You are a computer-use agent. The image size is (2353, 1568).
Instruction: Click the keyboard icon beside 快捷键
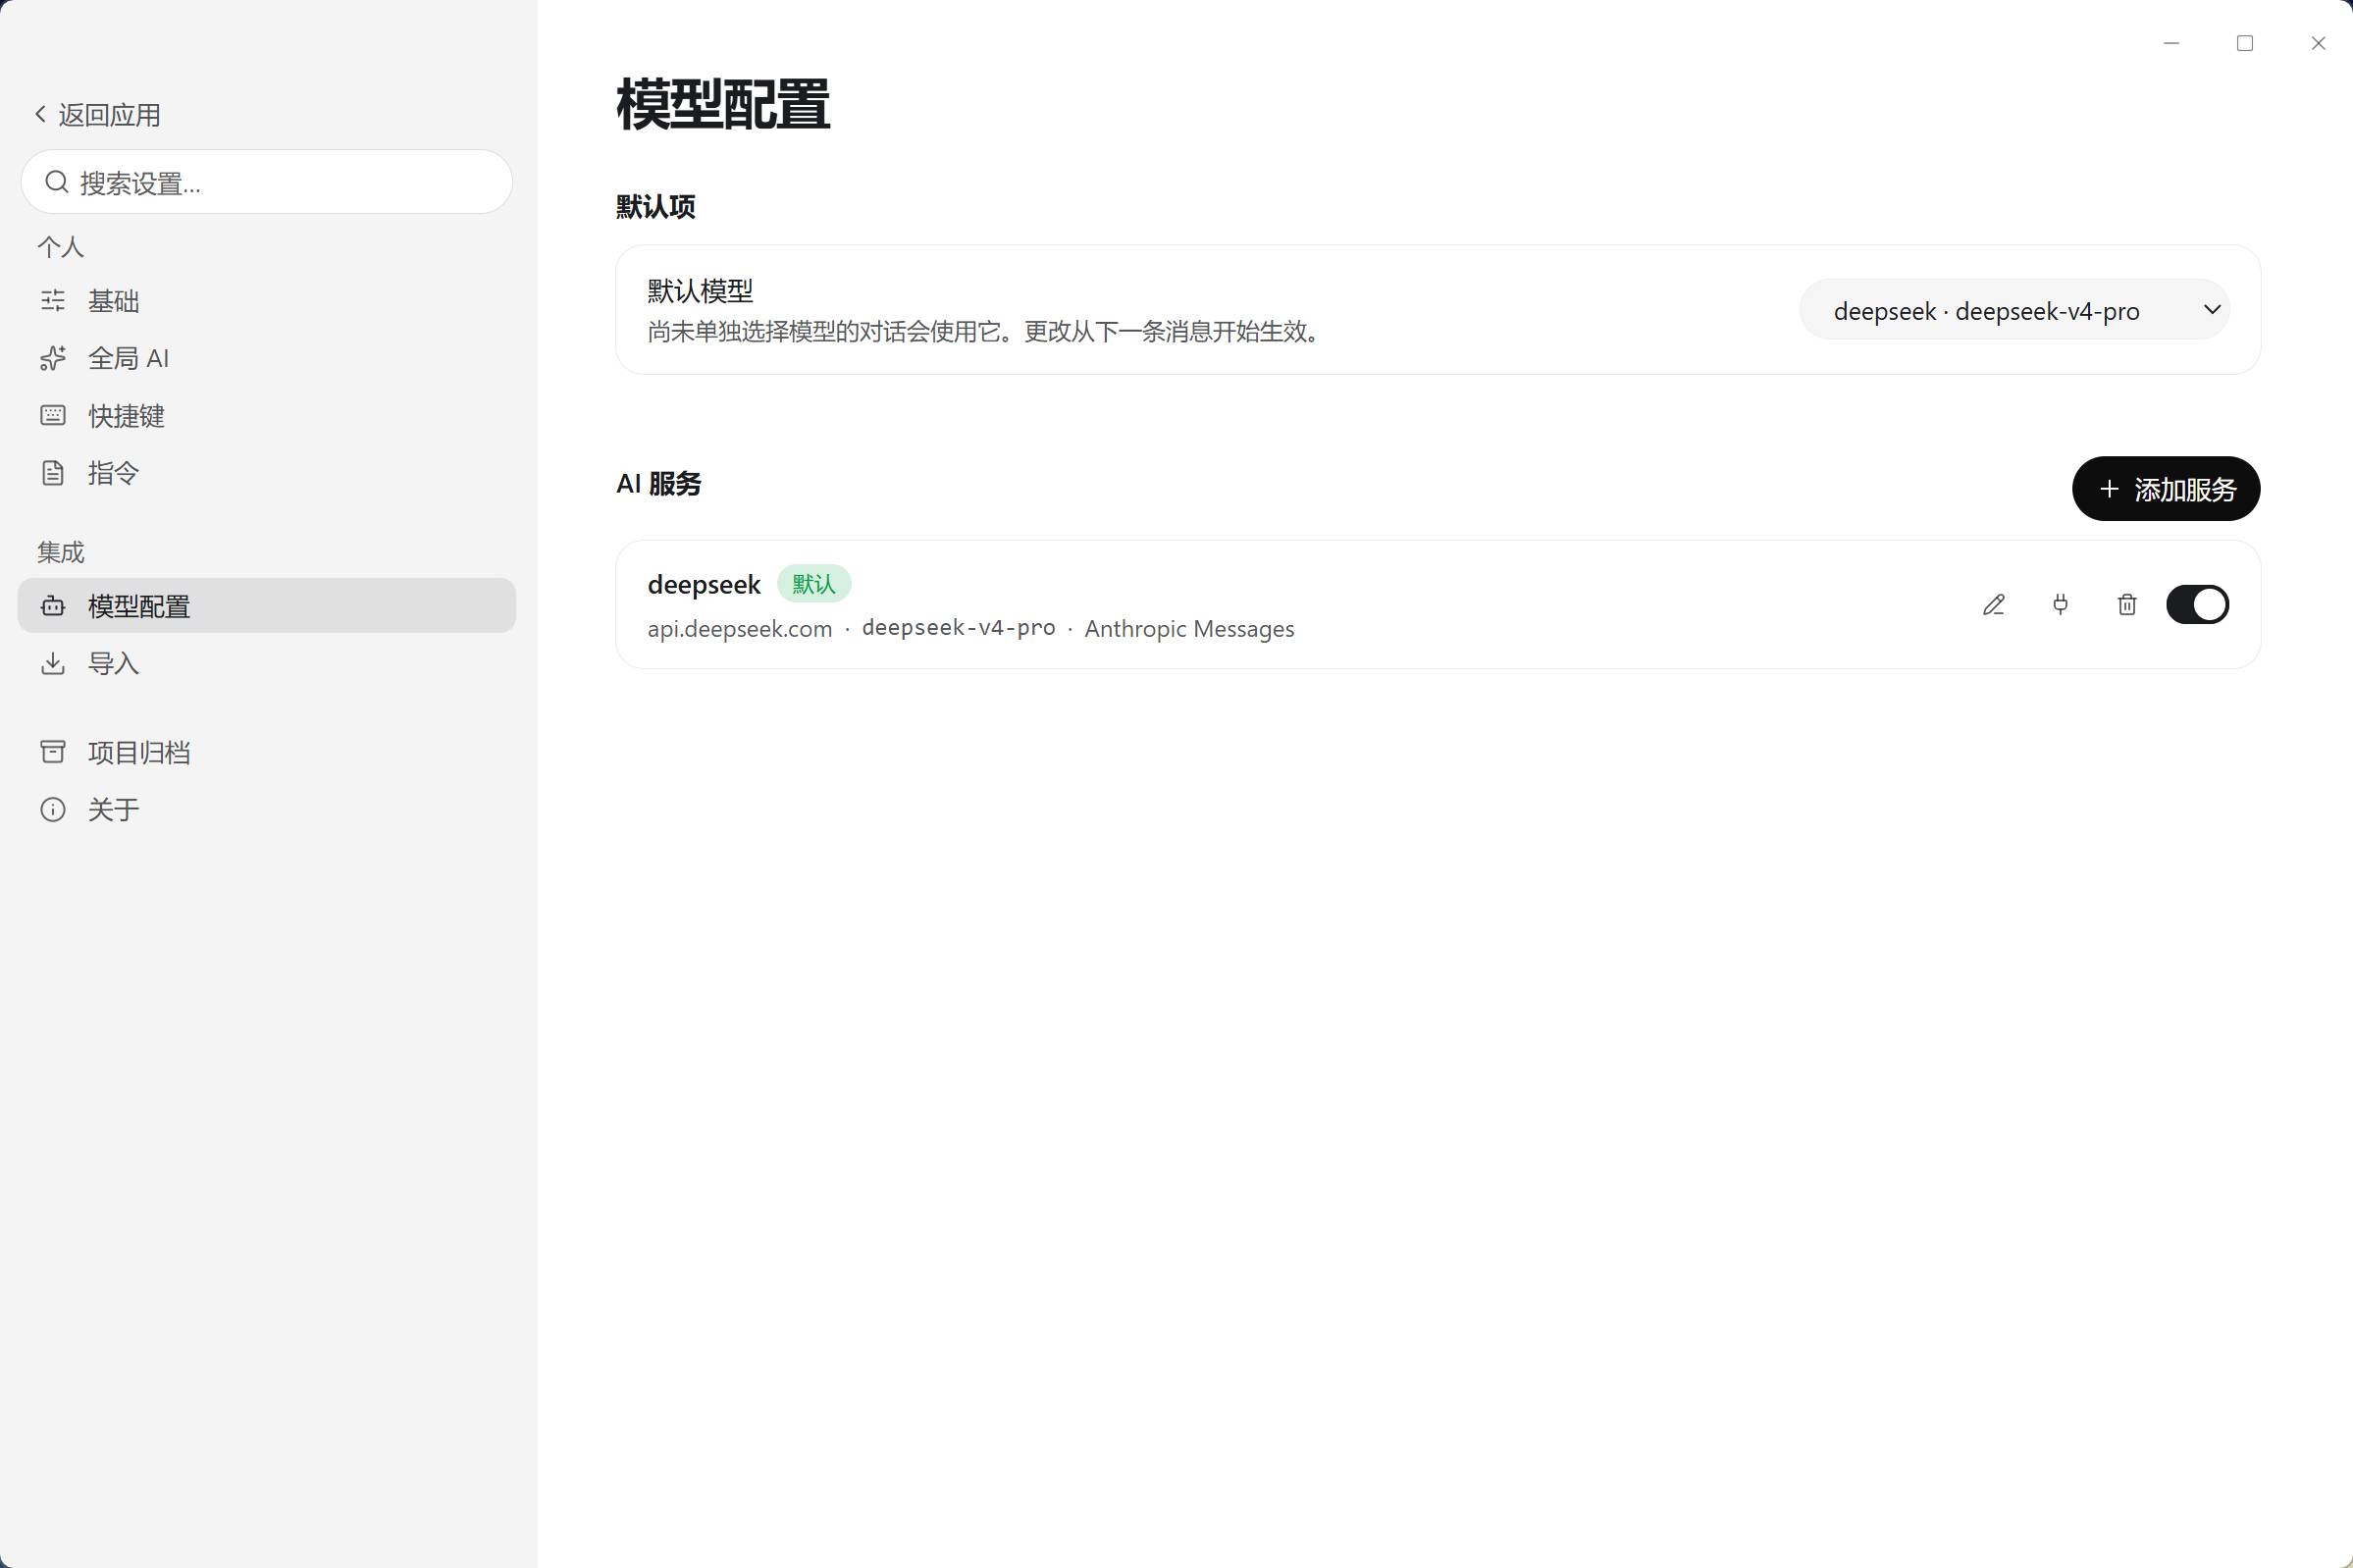[x=53, y=415]
